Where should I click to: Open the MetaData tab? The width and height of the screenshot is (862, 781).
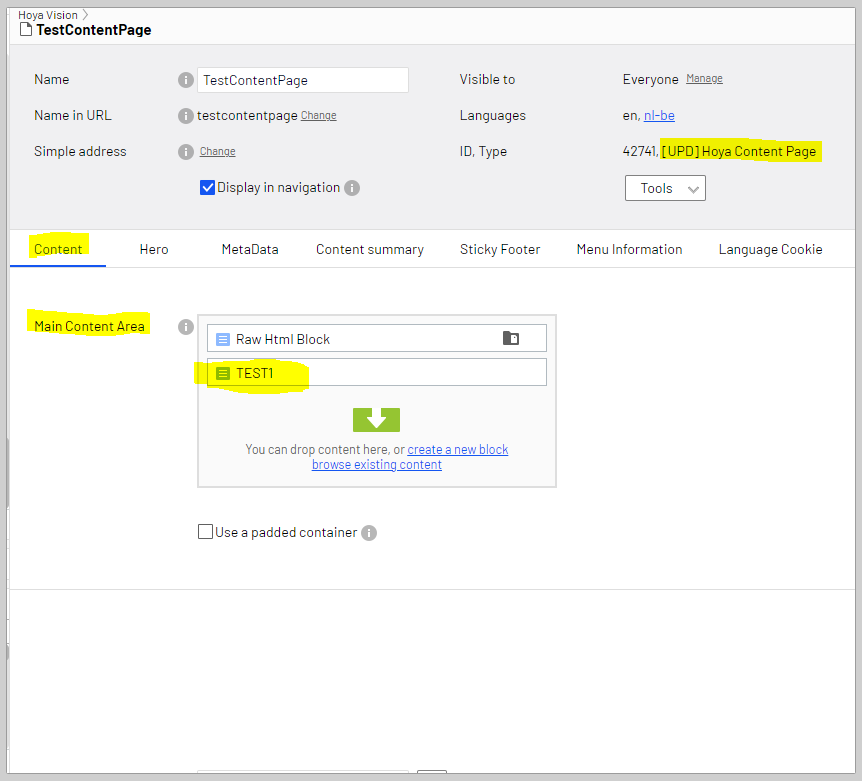pos(250,249)
